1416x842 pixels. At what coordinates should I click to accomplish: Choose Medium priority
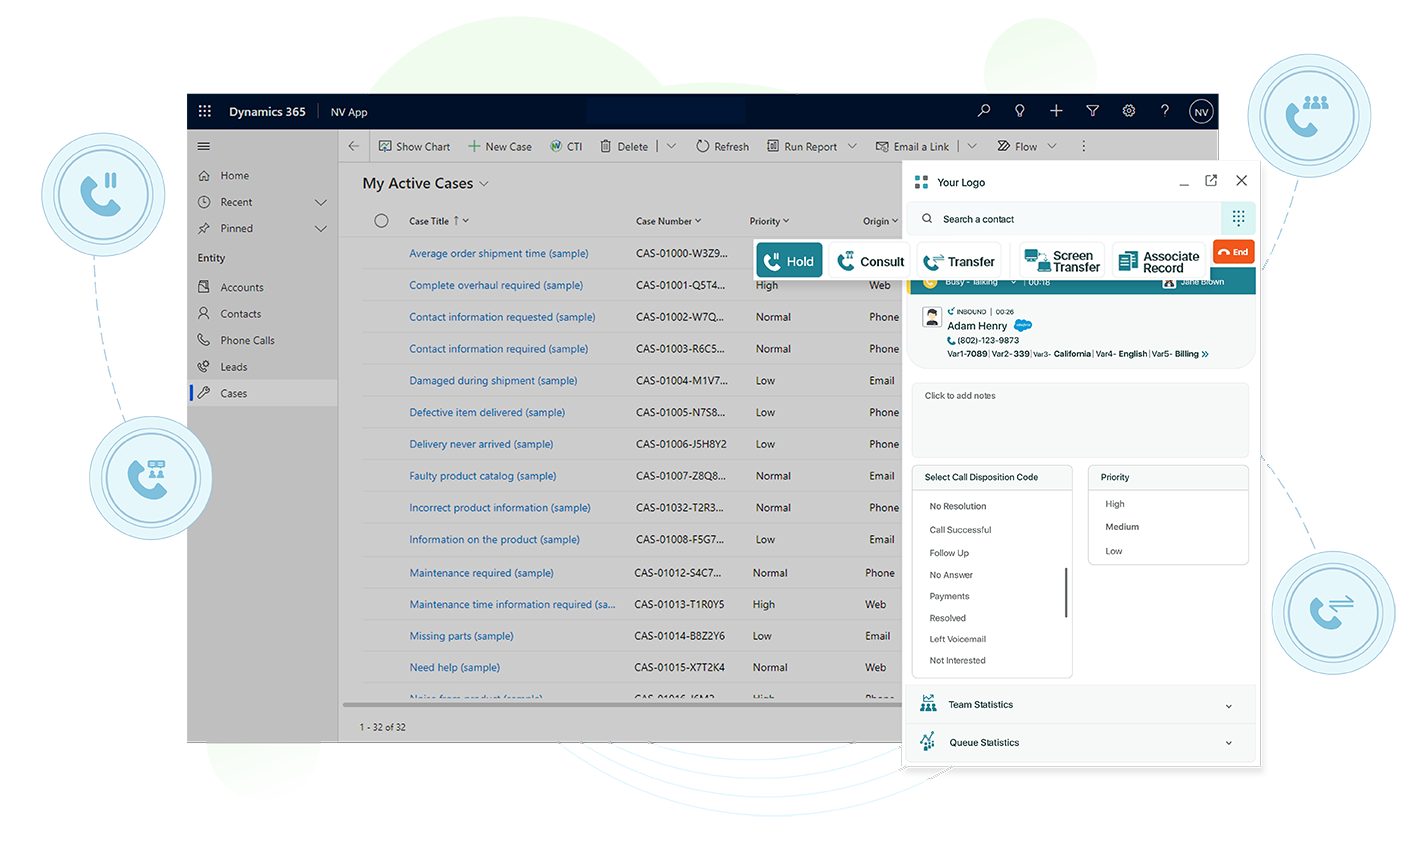pyautogui.click(x=1122, y=527)
